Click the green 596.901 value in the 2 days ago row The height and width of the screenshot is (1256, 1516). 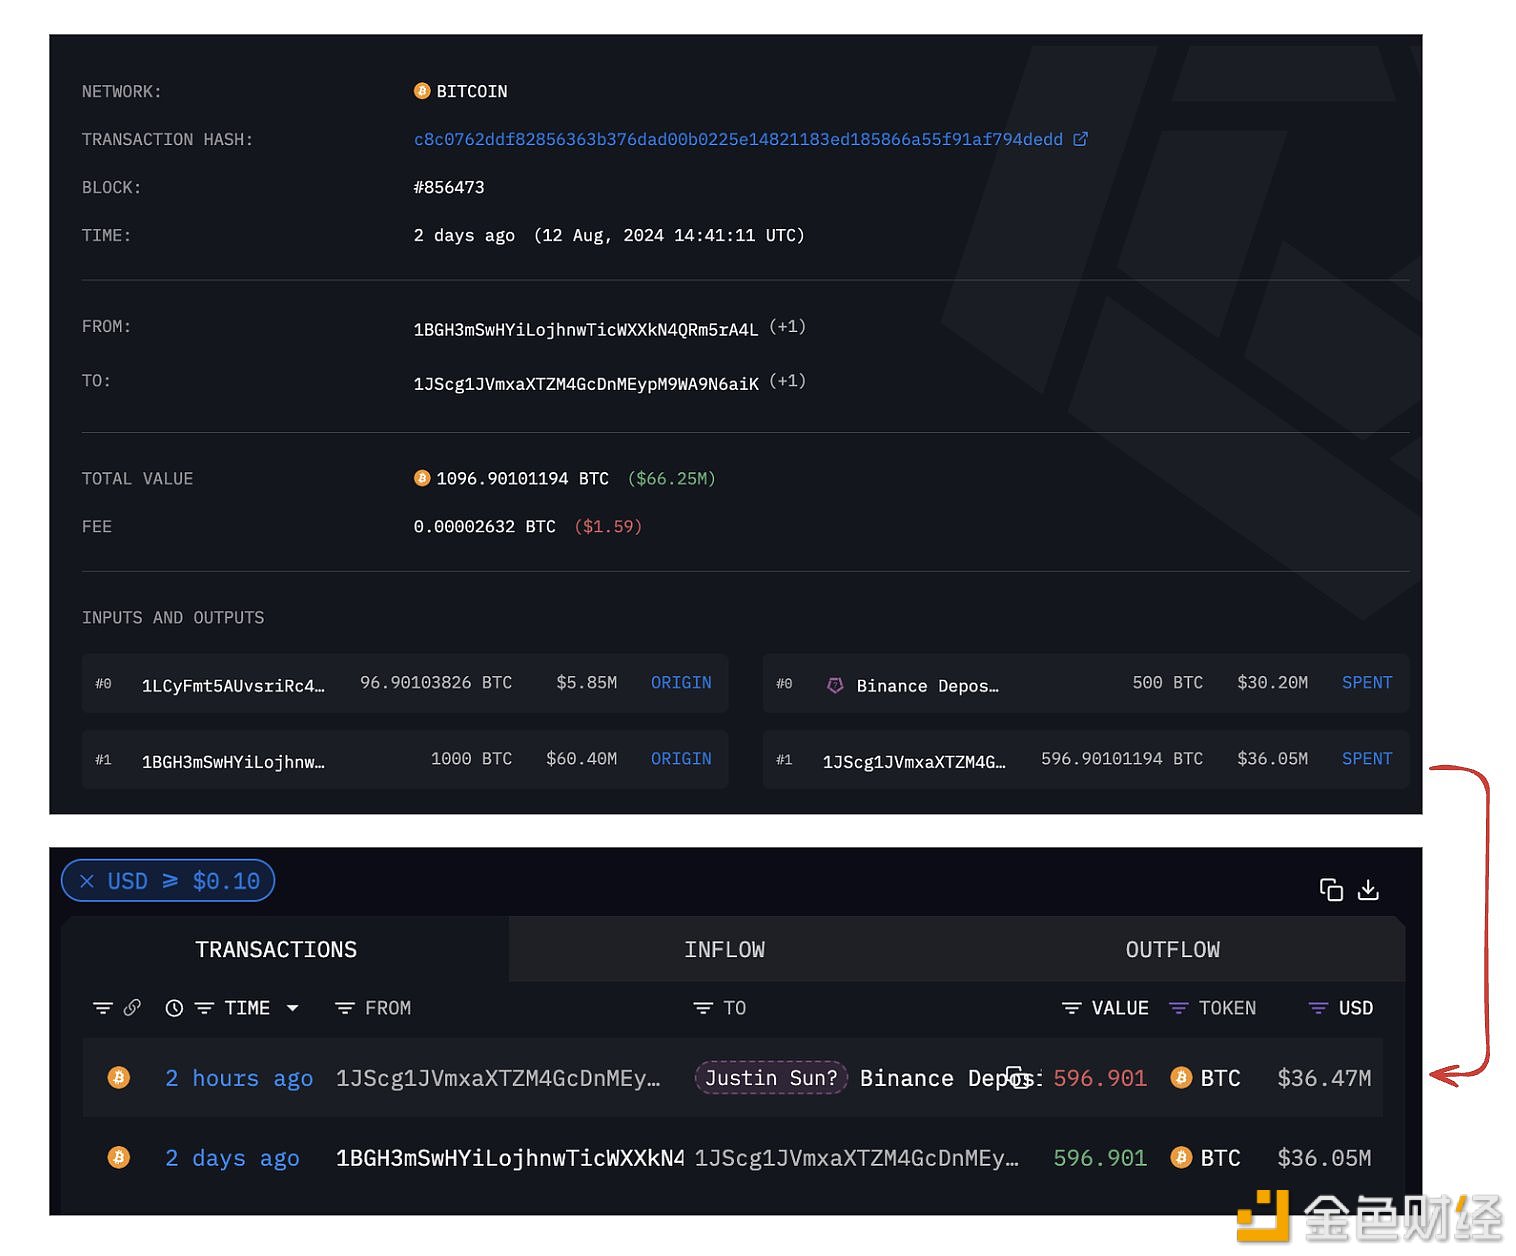click(x=1100, y=1158)
